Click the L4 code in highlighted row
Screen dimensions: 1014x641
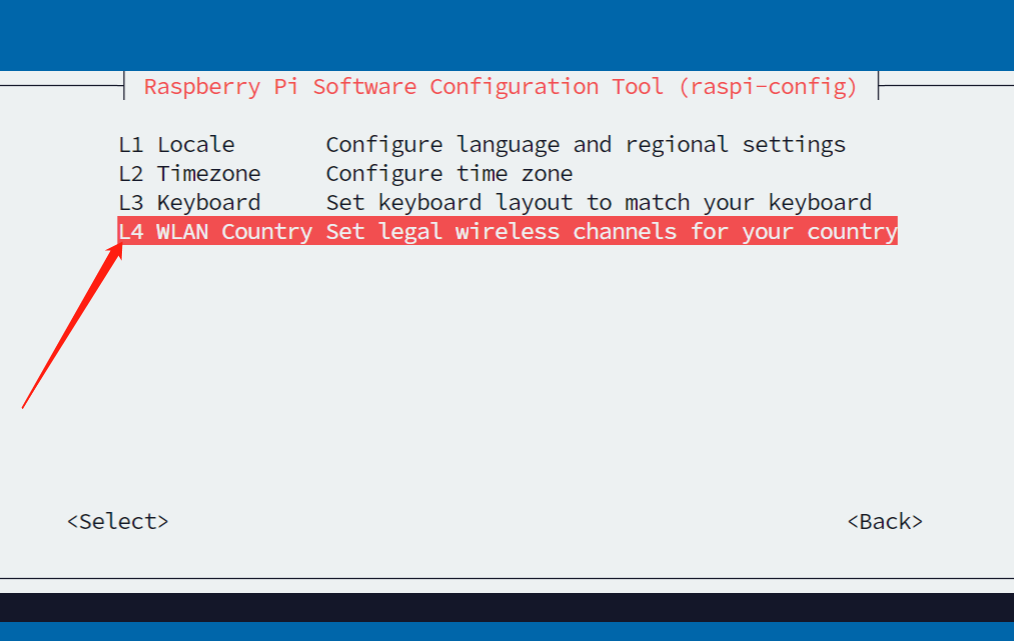click(131, 232)
